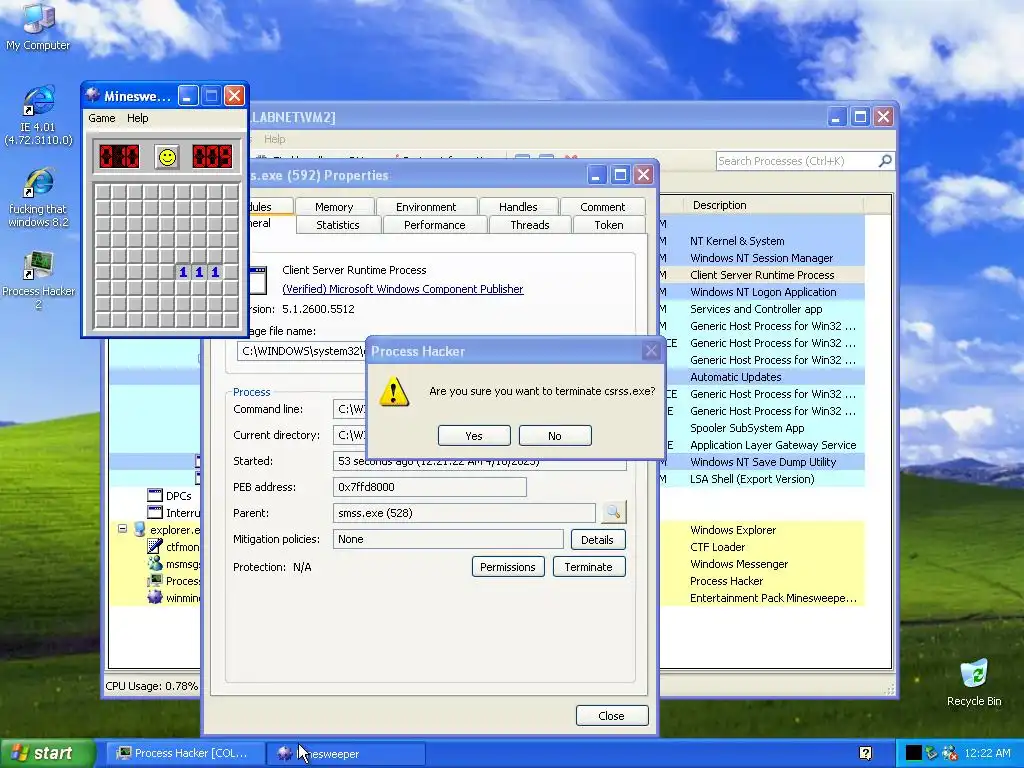Open the IE 4.01 desktop shortcut

pyautogui.click(x=38, y=116)
